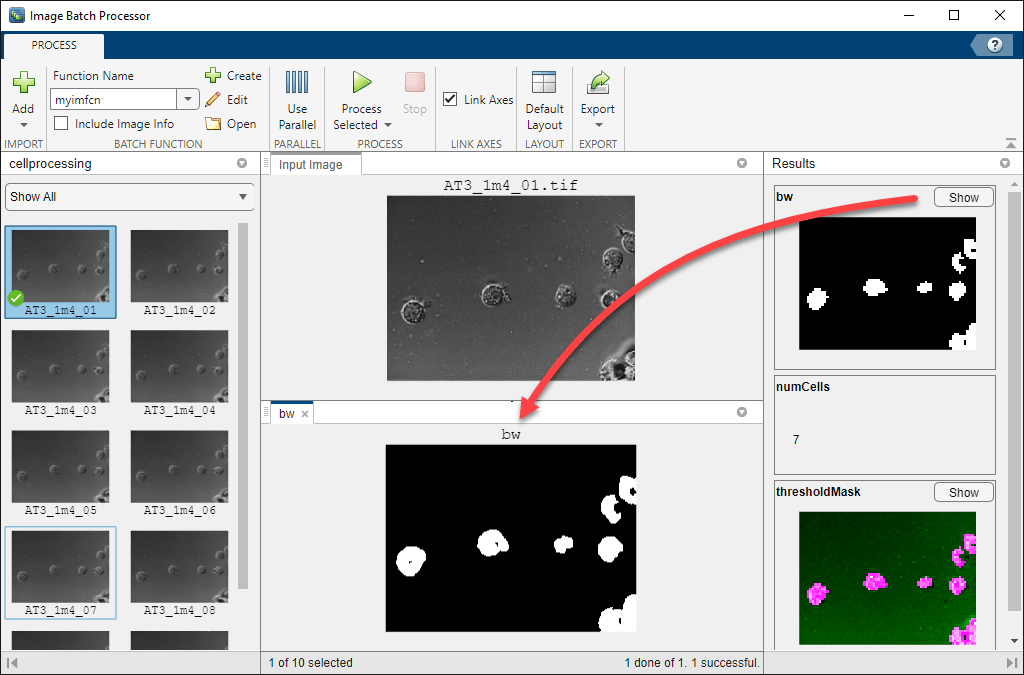Switch to the Input Image tab
This screenshot has width=1024, height=675.
point(310,165)
